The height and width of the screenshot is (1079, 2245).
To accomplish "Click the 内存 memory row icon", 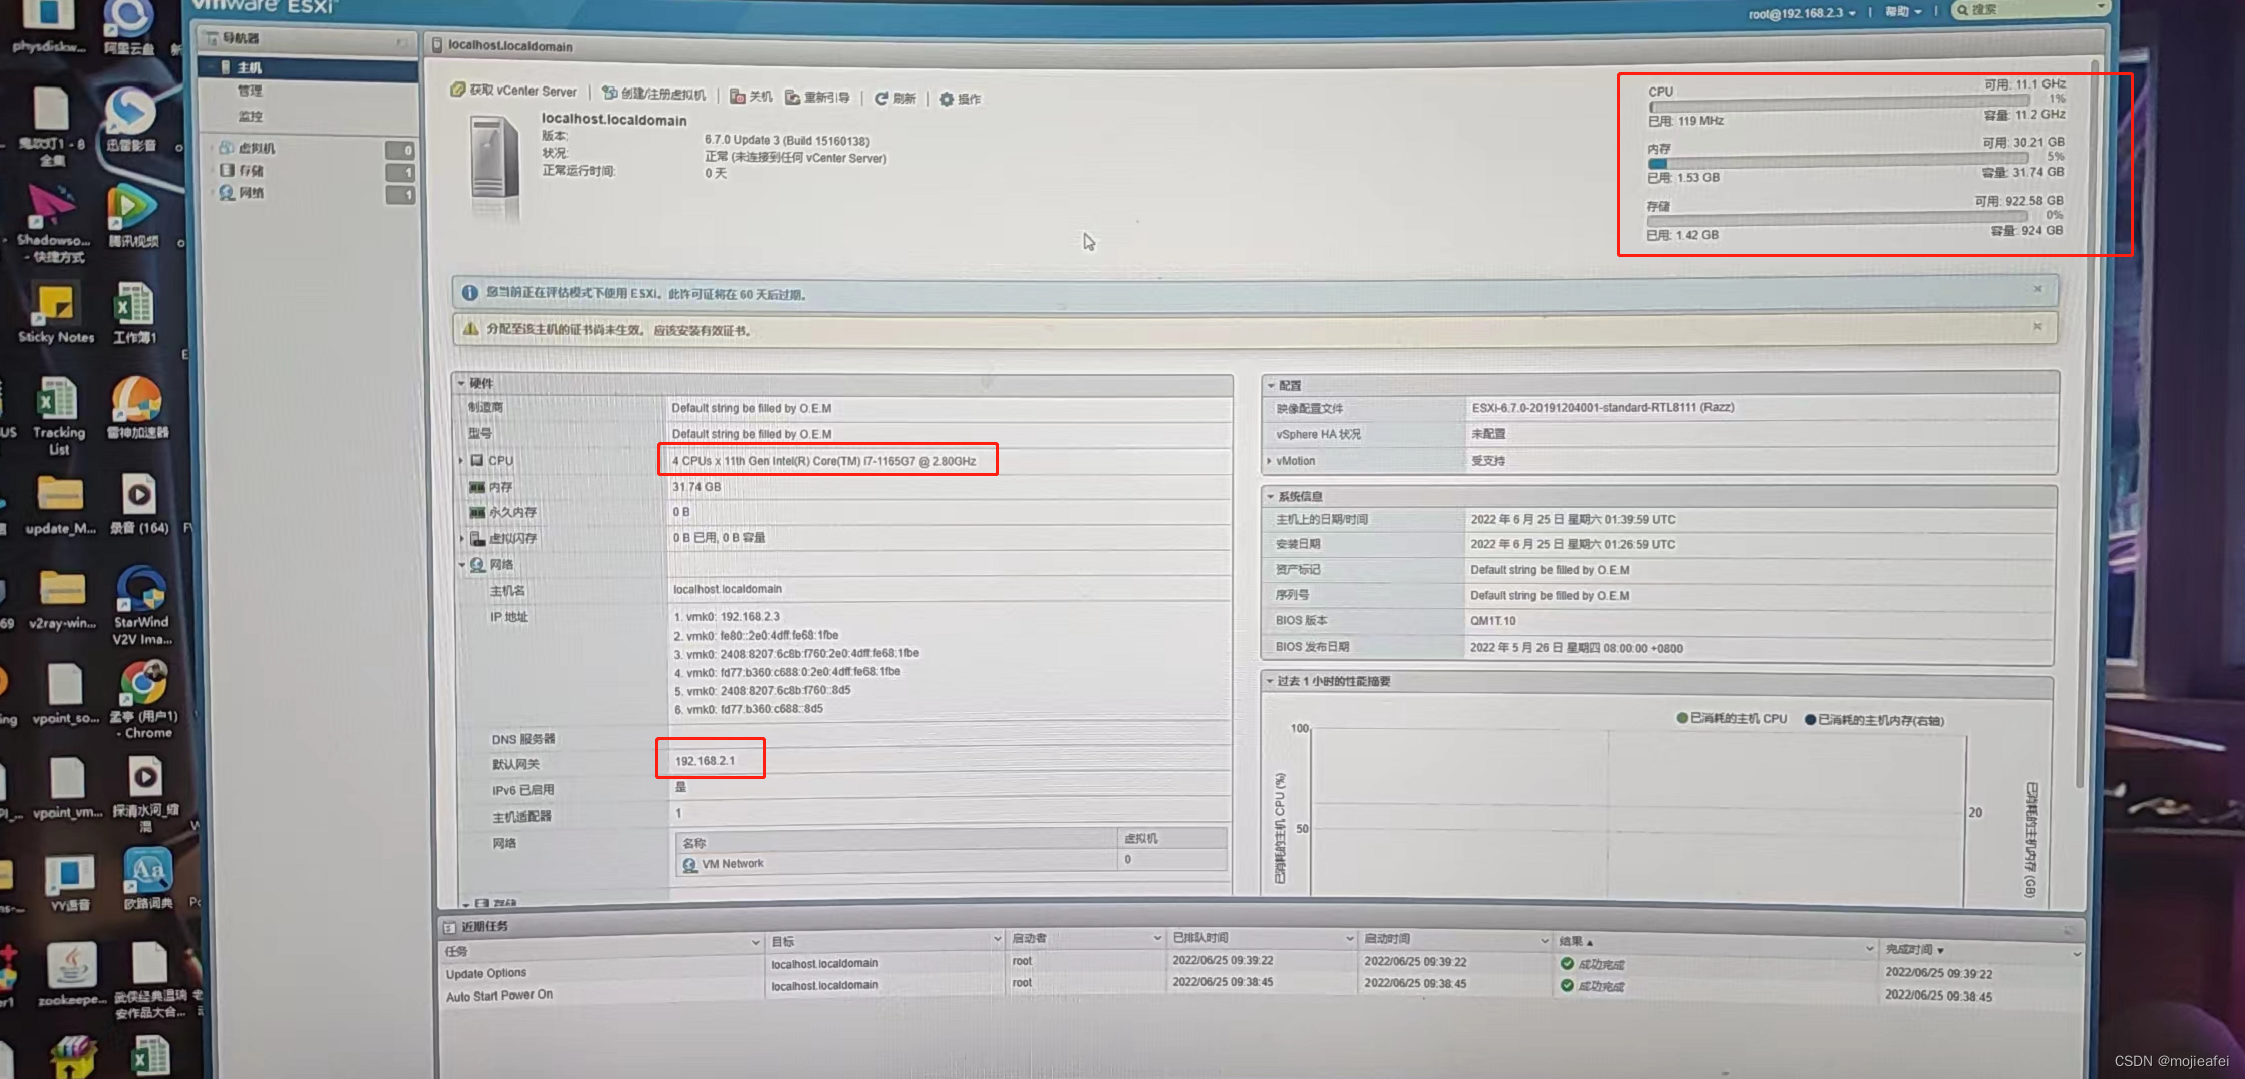I will coord(477,487).
